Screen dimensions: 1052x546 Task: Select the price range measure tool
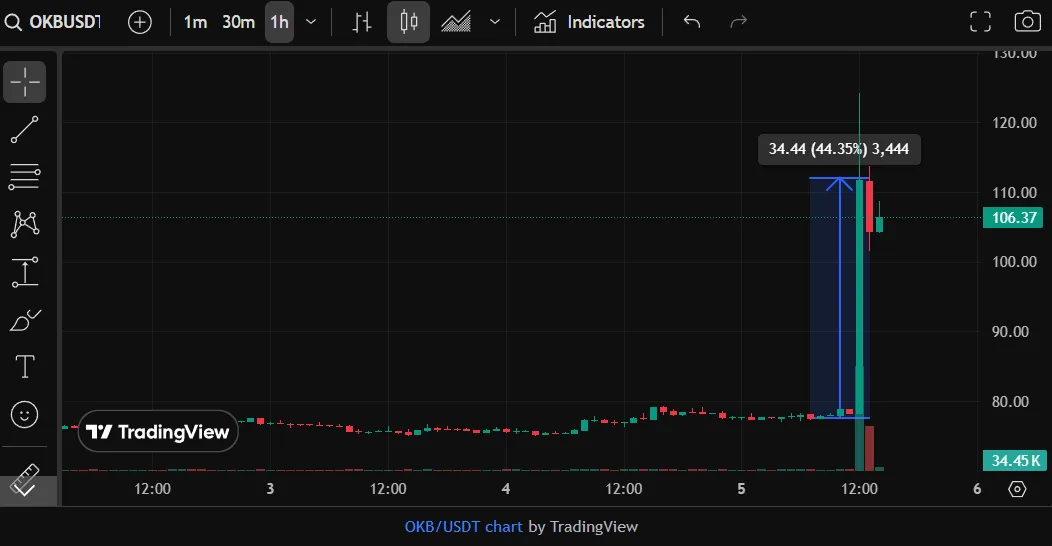25,272
